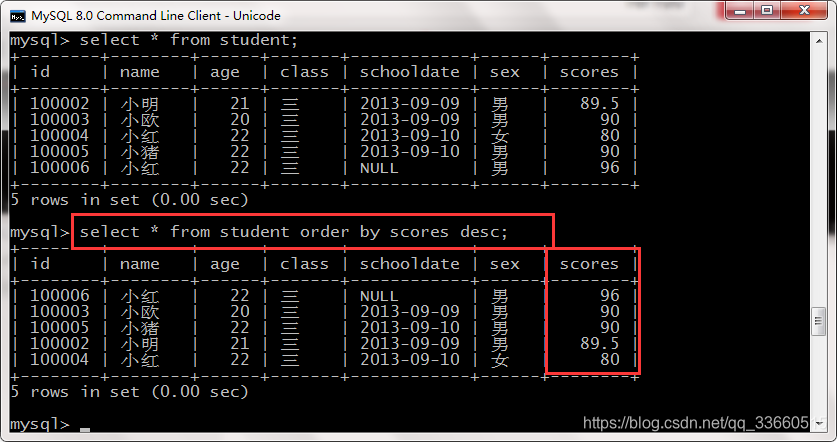Click 'class' header in sorted query result

pos(304,264)
